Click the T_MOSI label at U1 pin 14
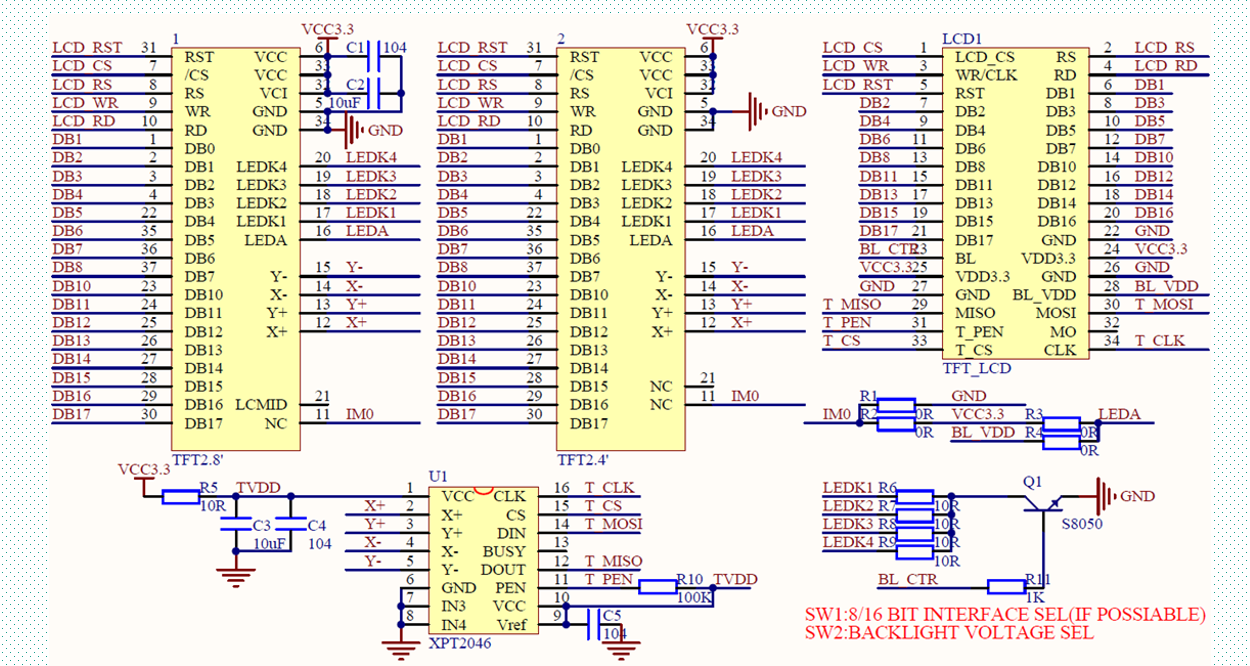 point(613,524)
